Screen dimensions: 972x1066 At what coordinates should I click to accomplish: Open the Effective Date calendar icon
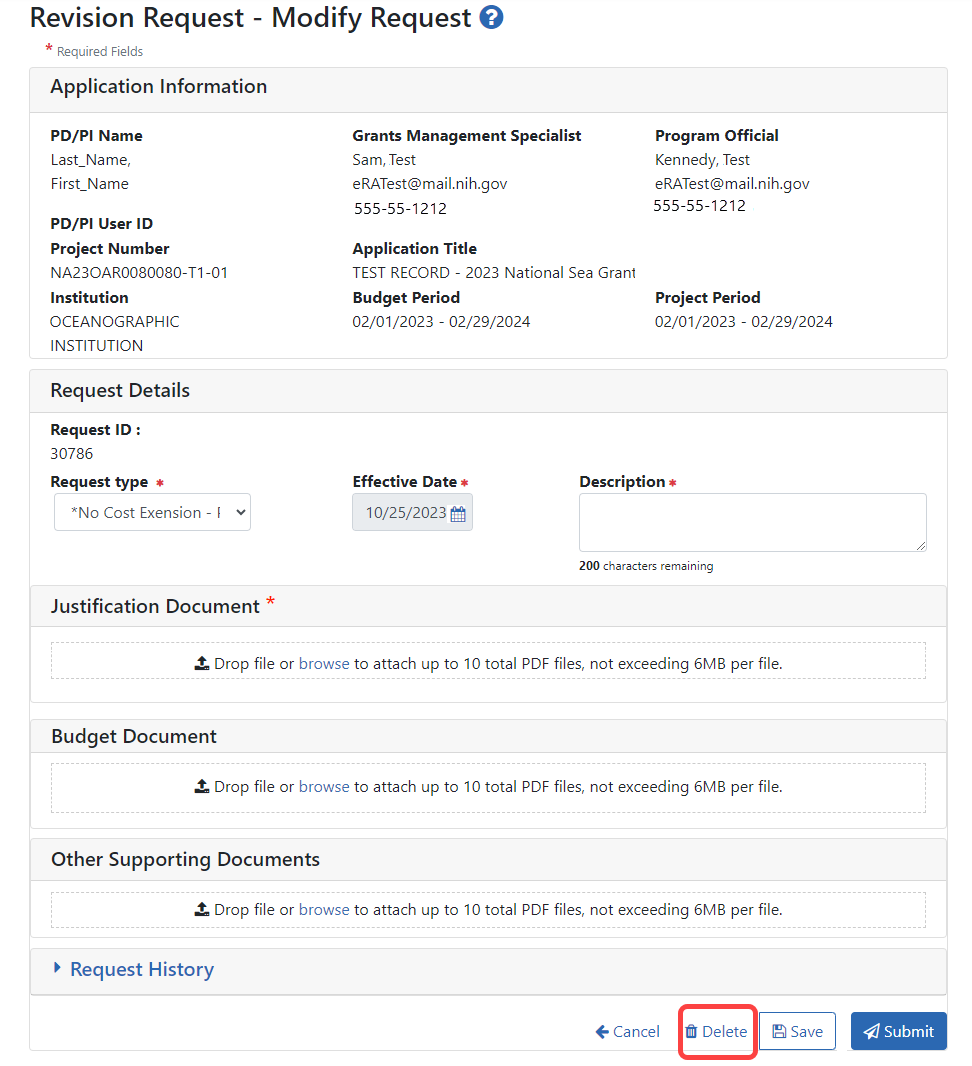click(458, 514)
